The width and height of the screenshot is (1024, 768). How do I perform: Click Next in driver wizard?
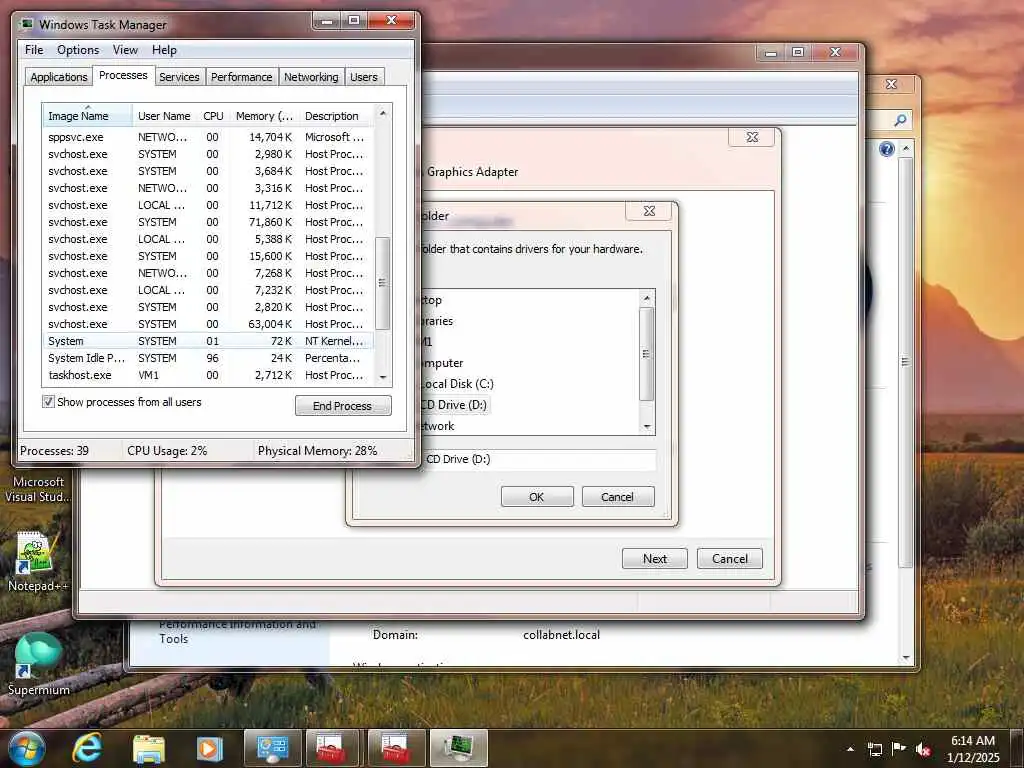click(x=654, y=558)
